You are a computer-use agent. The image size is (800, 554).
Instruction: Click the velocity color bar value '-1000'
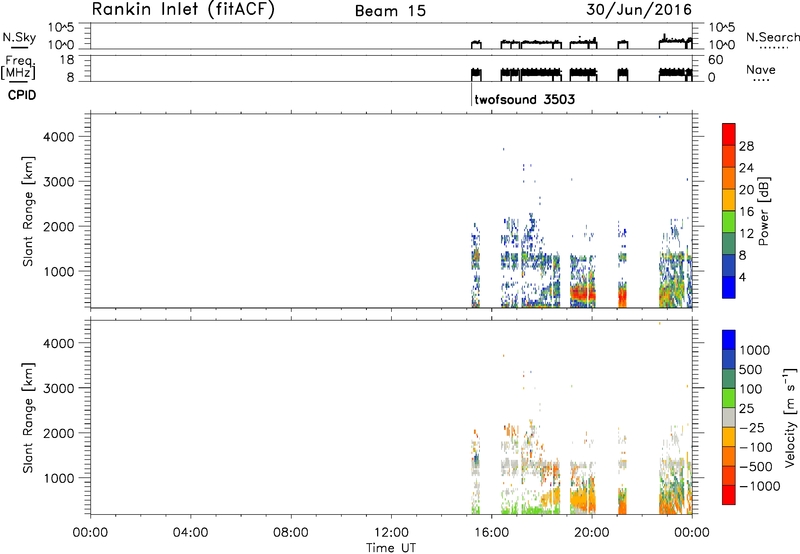pyautogui.click(x=759, y=486)
